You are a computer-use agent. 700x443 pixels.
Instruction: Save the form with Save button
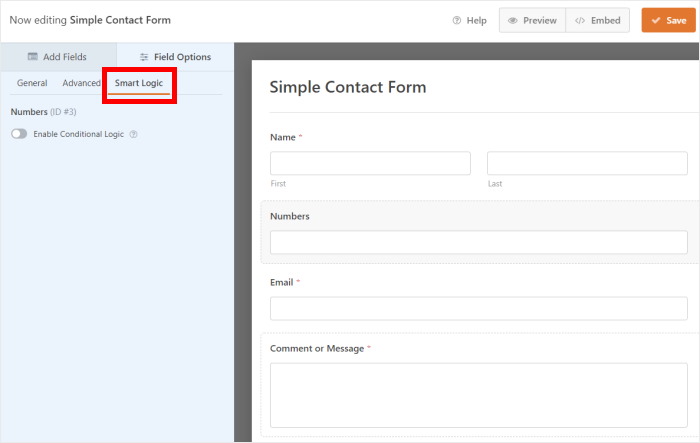(668, 20)
